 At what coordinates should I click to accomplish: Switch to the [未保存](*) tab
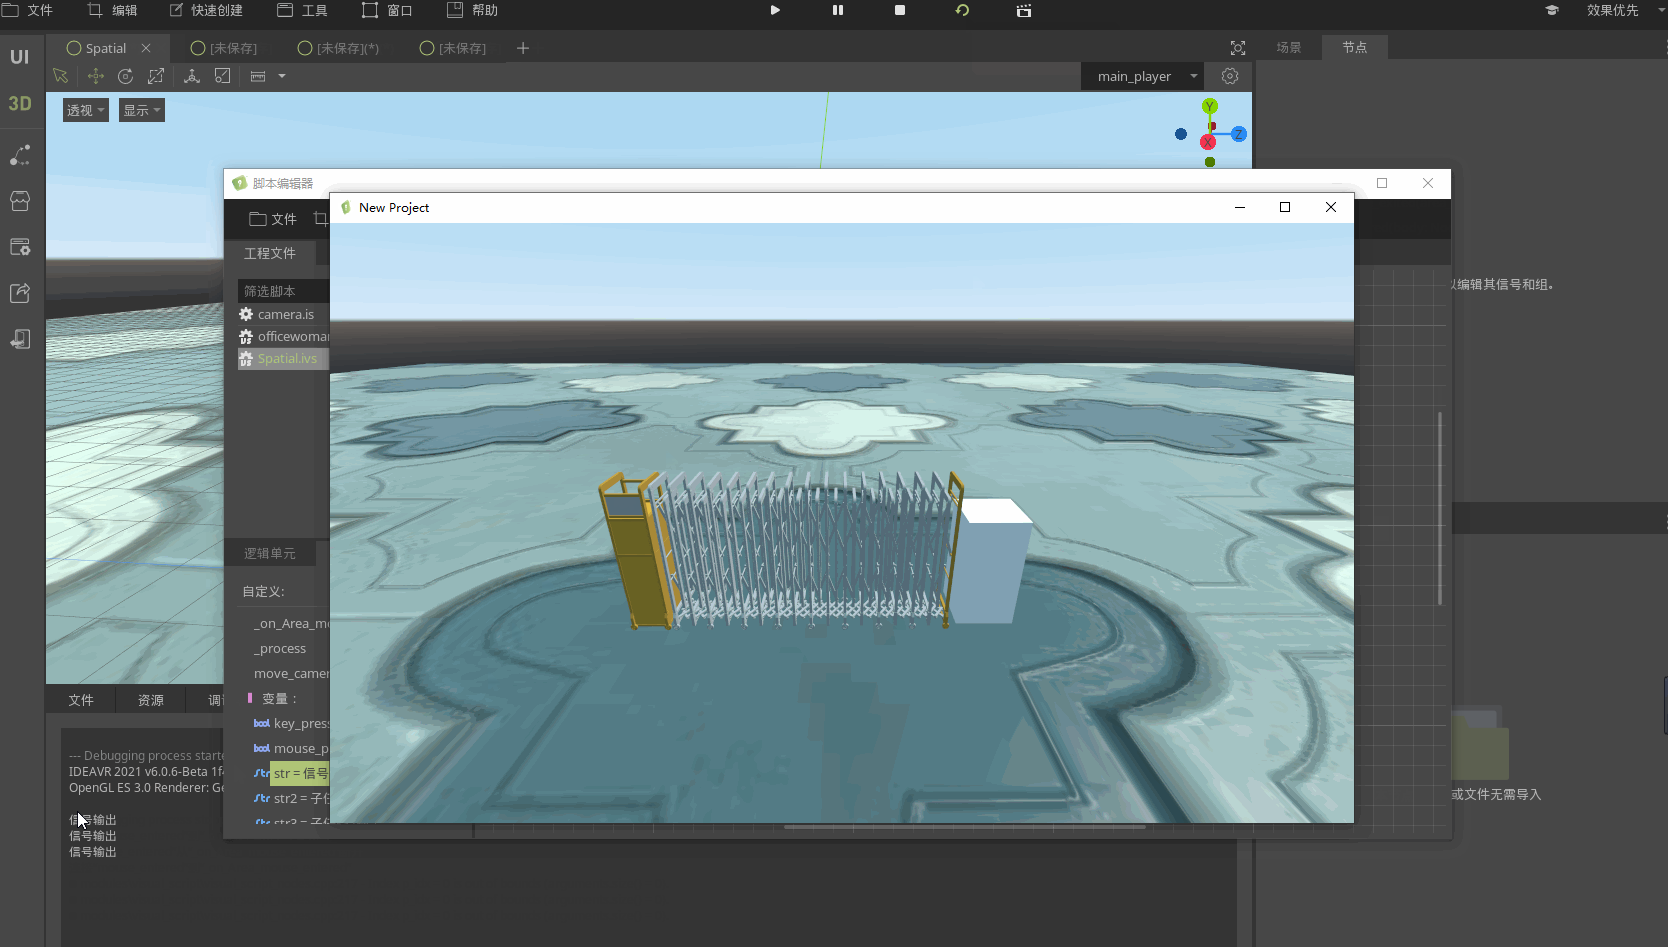coord(339,48)
